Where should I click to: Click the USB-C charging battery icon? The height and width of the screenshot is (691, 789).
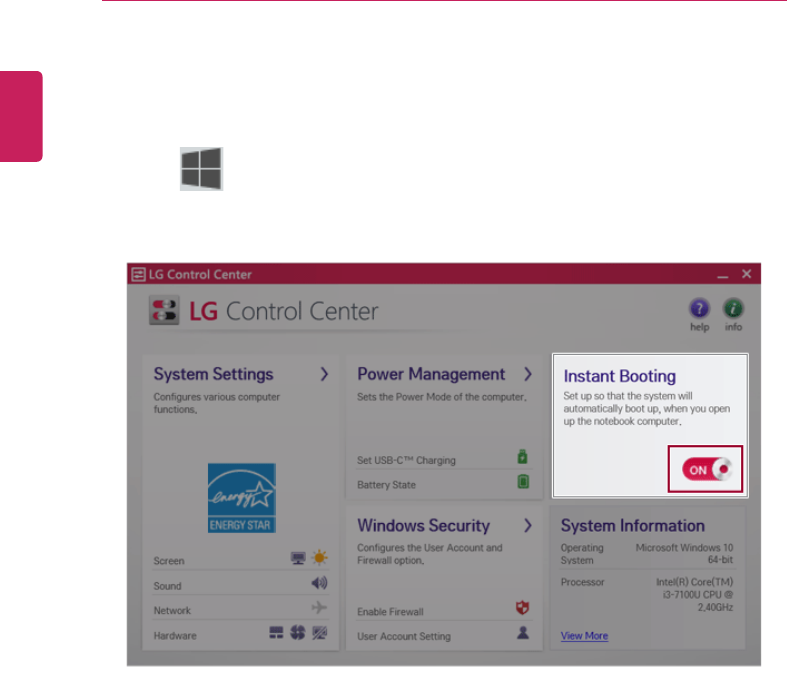[522, 457]
